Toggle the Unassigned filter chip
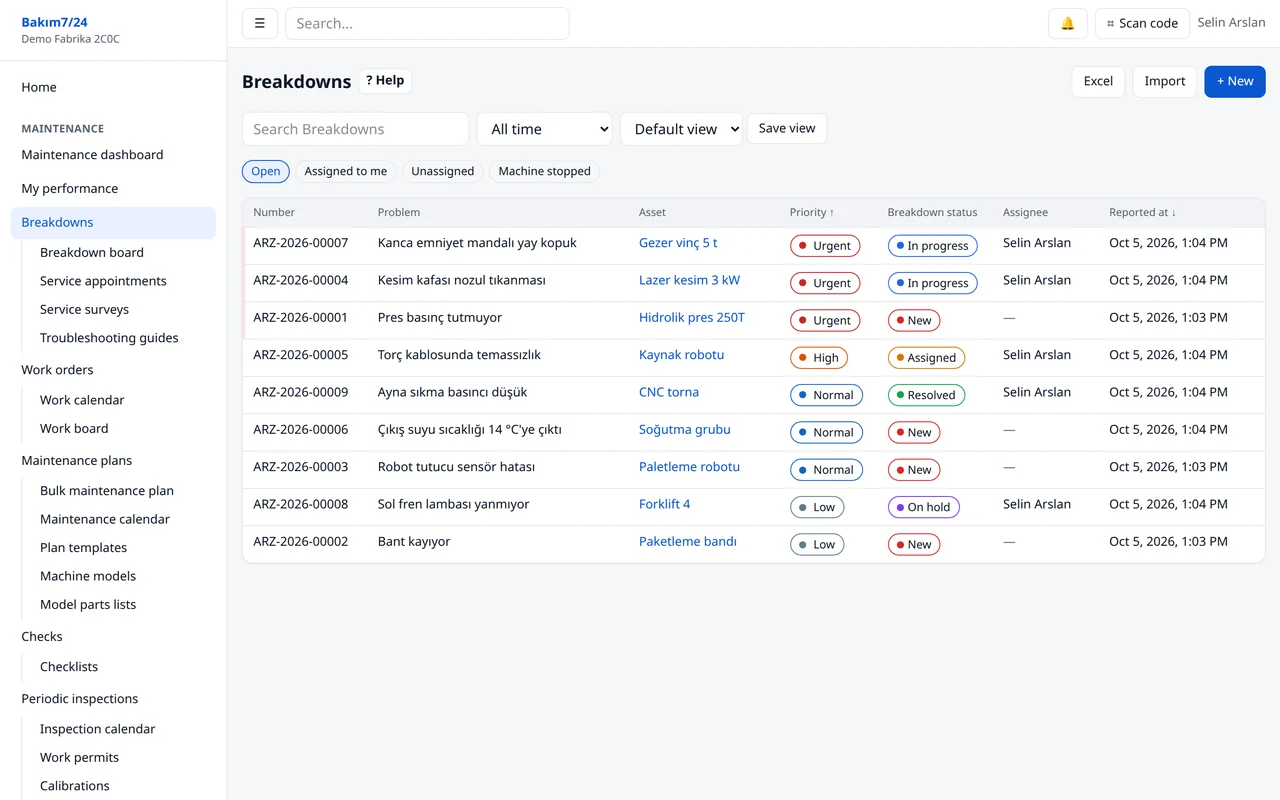Viewport: 1280px width, 800px height. pyautogui.click(x=443, y=171)
